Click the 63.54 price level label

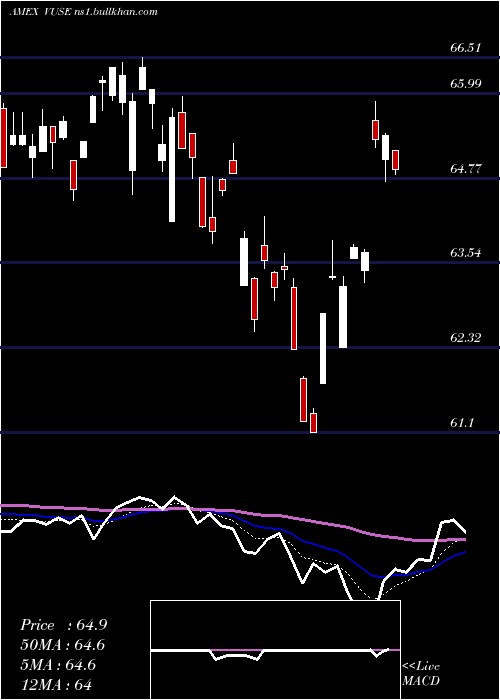(x=466, y=253)
